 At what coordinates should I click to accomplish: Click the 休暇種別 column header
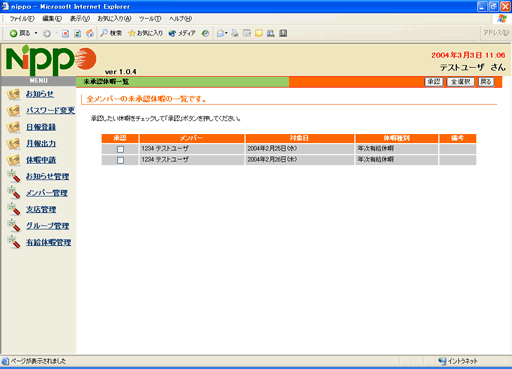coord(396,138)
